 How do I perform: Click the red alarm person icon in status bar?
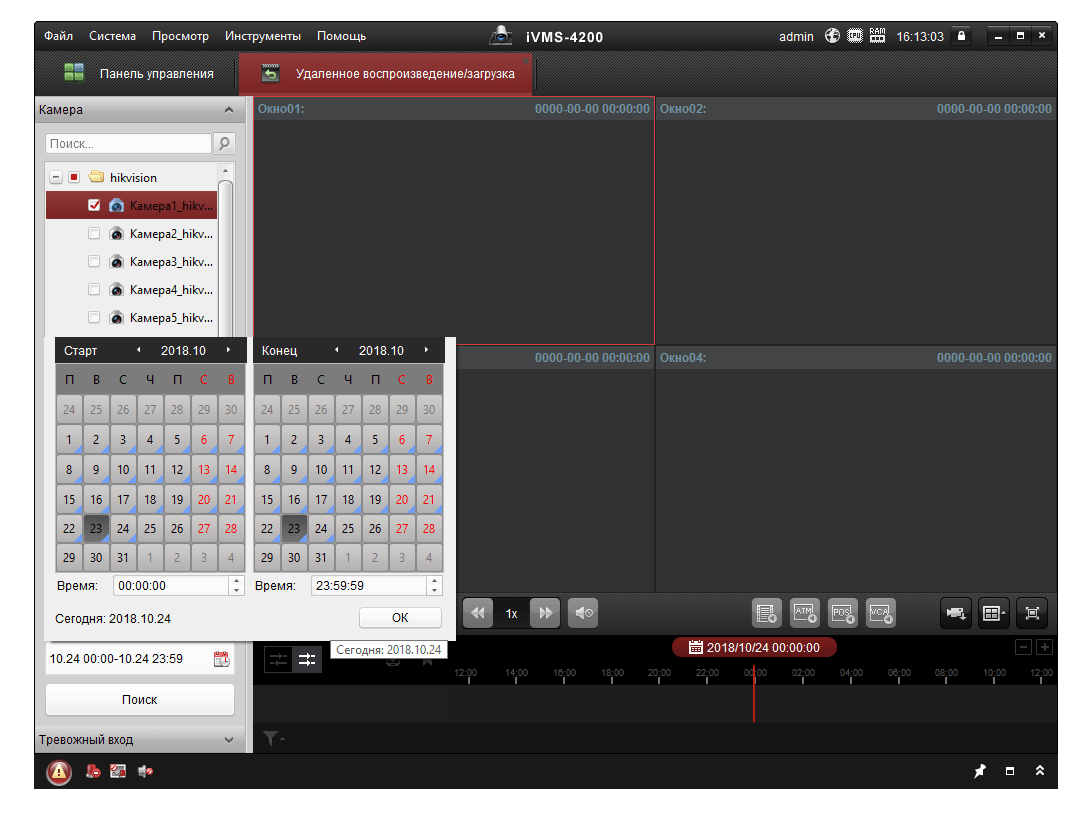click(93, 771)
